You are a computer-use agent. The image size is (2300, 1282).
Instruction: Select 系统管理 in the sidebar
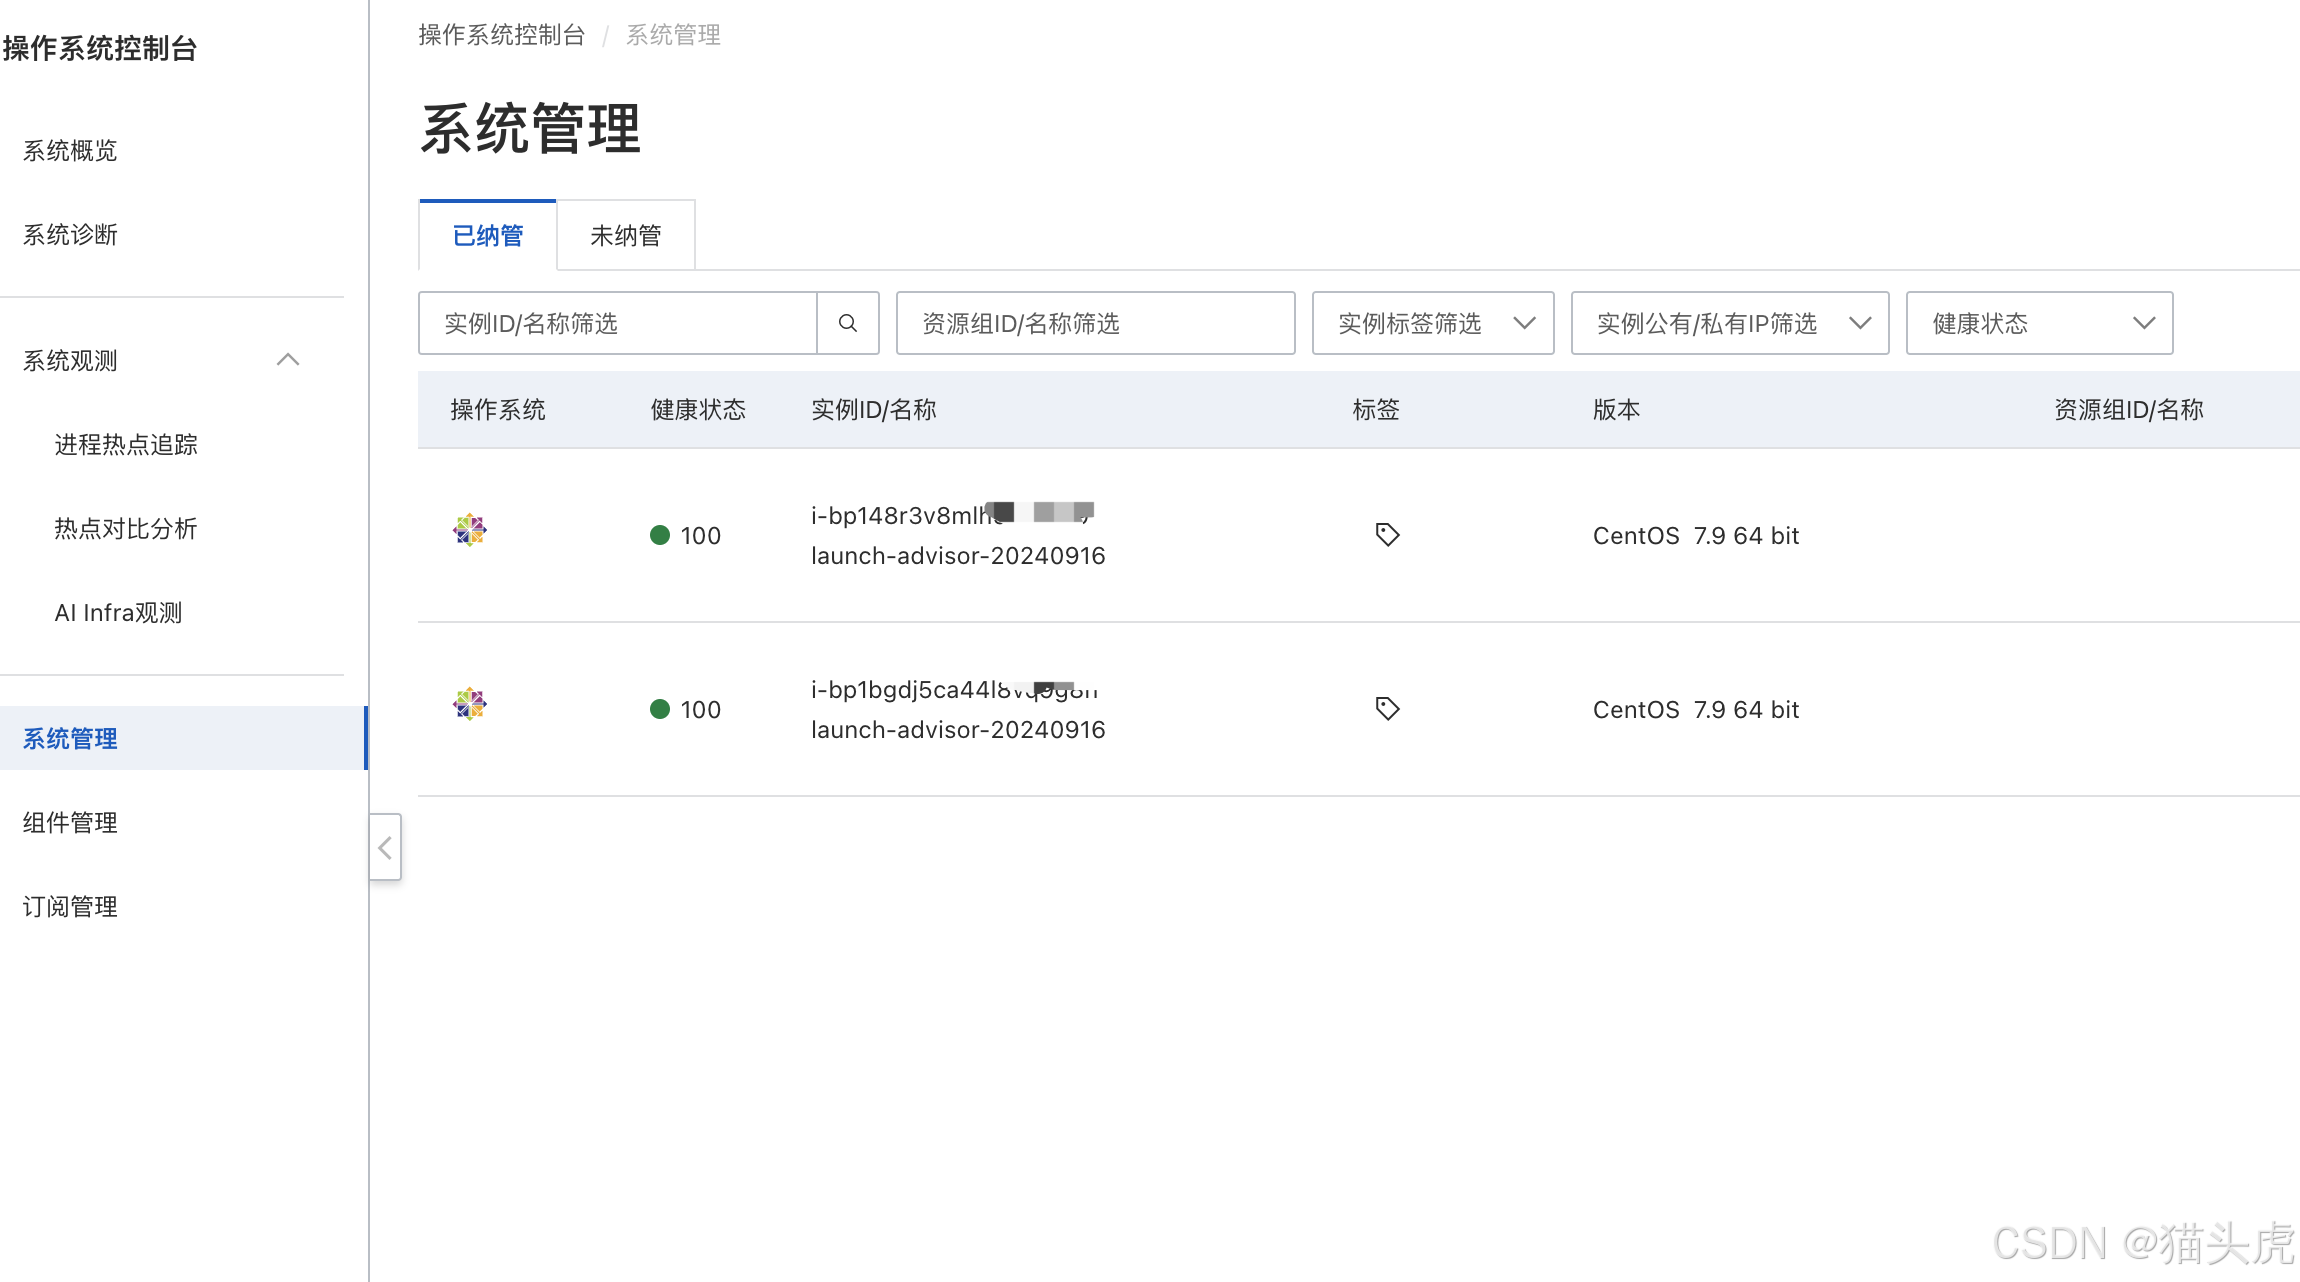(184, 739)
